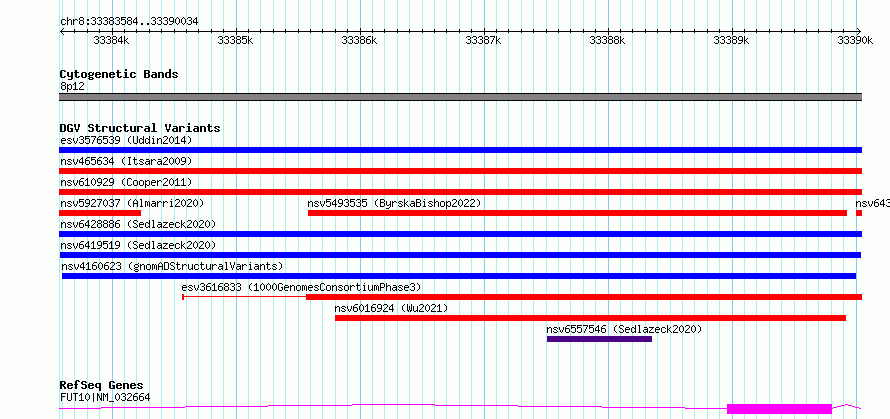Click the esv3616833 1000Genomes thick red bar
This screenshot has width=890, height=419.
(584, 297)
